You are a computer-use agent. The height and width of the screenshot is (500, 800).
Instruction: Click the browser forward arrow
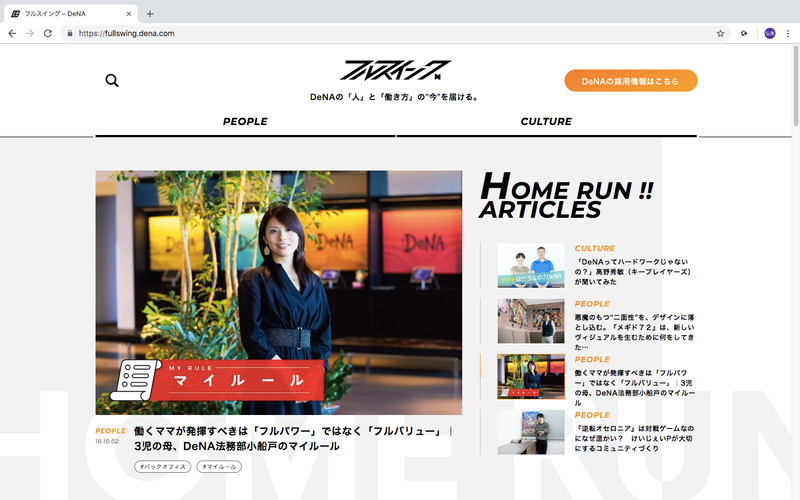(x=30, y=33)
